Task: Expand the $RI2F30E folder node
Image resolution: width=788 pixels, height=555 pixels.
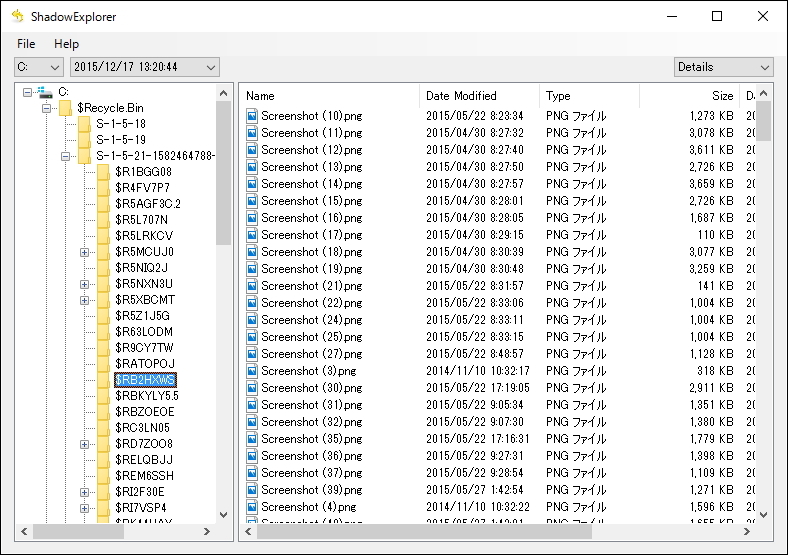Action: (84, 493)
